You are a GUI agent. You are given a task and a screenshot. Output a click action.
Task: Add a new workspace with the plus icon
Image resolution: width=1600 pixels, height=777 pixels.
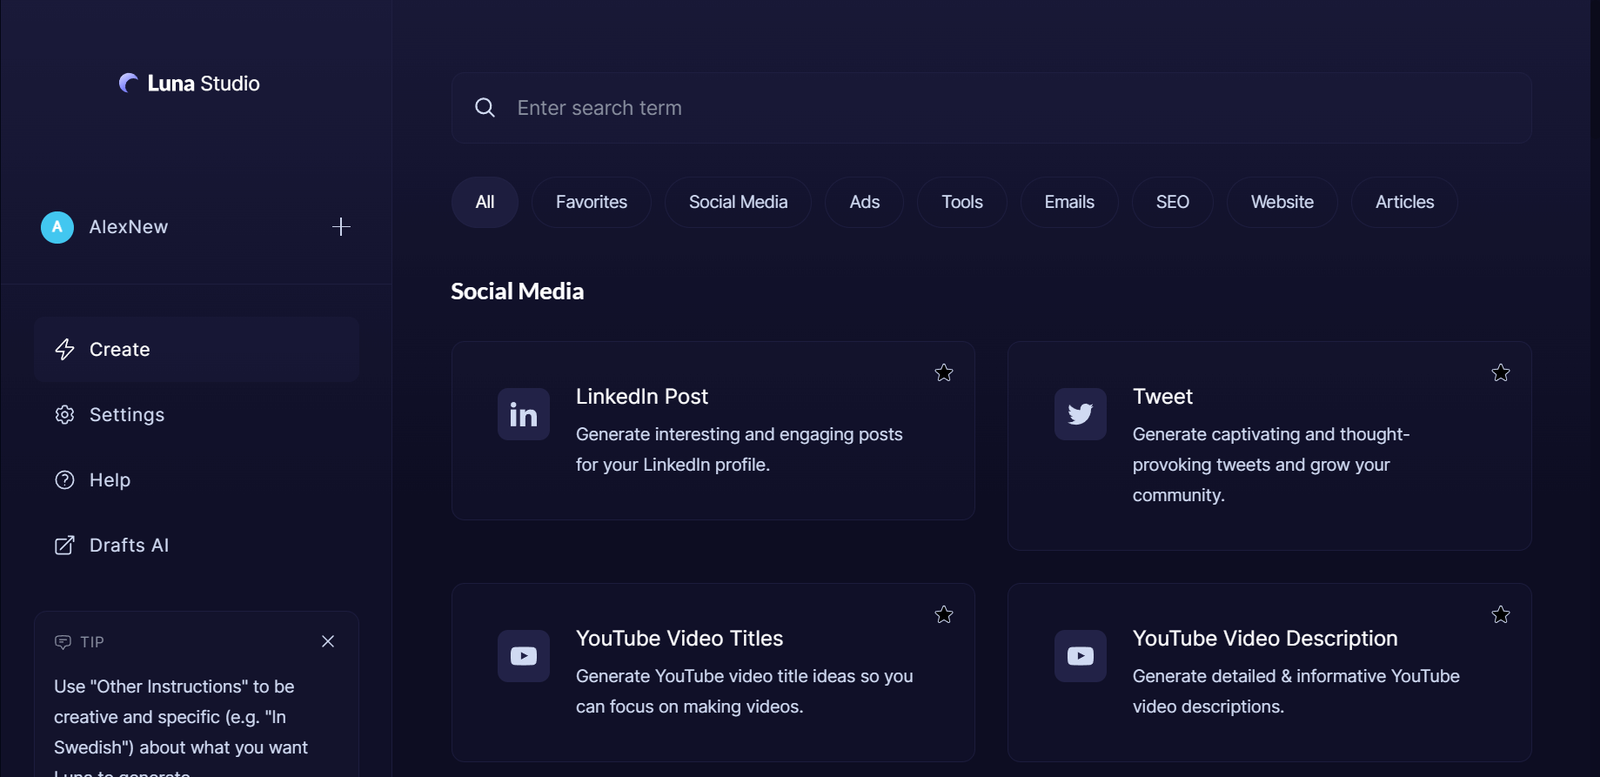tap(341, 227)
